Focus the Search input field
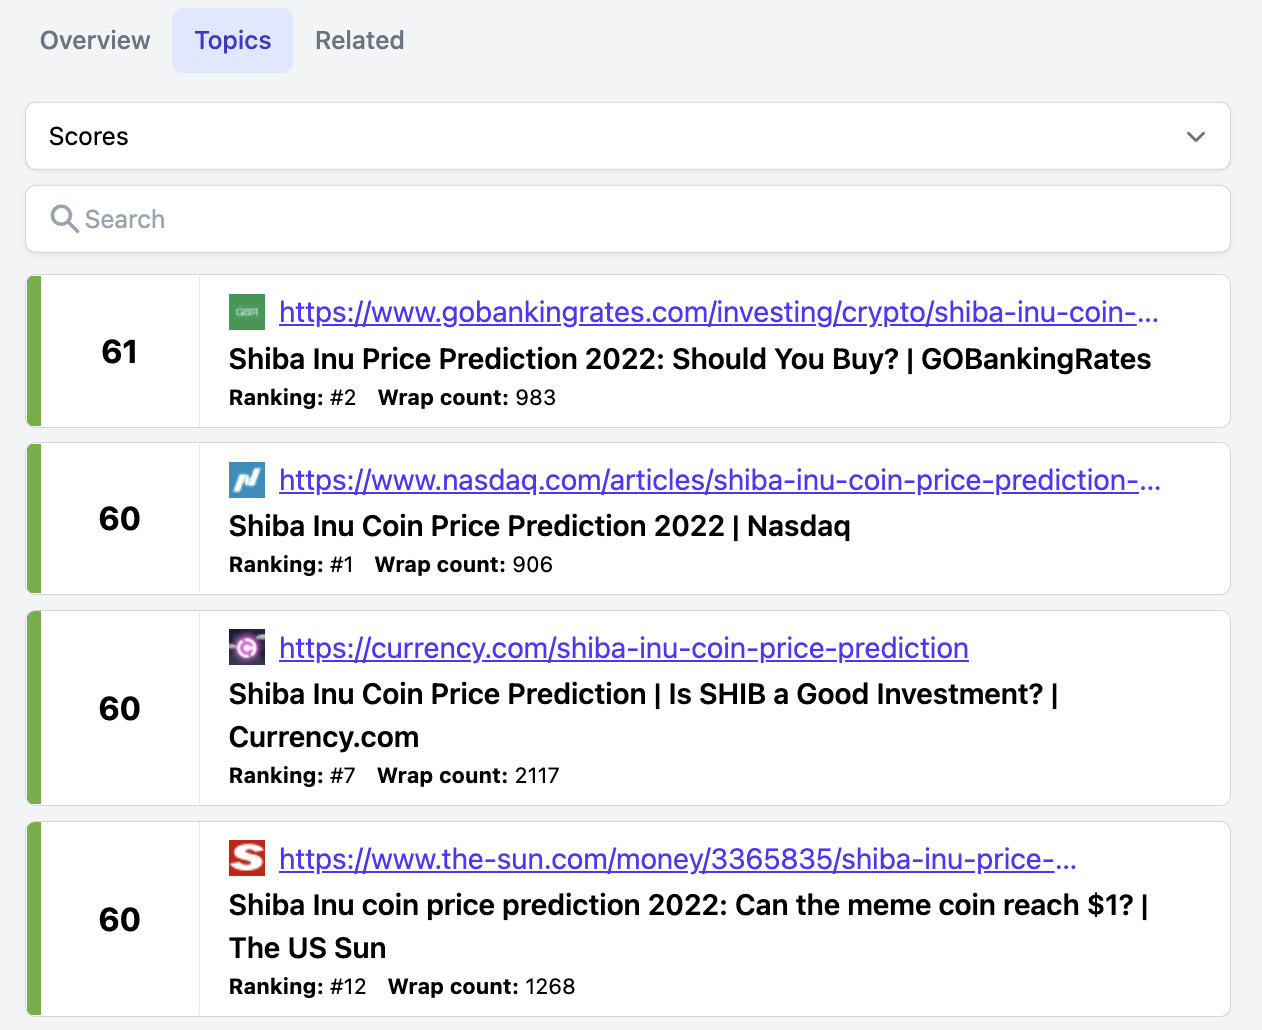 [628, 219]
